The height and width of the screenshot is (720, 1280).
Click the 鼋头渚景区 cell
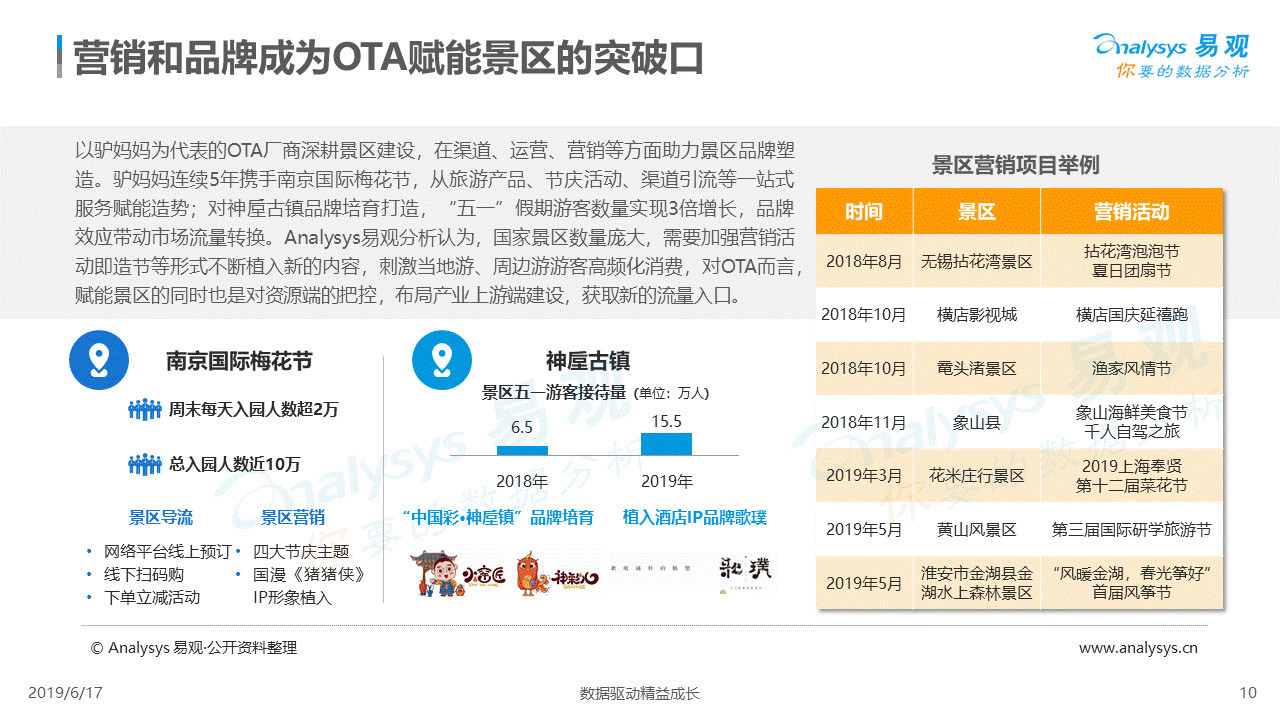click(977, 369)
